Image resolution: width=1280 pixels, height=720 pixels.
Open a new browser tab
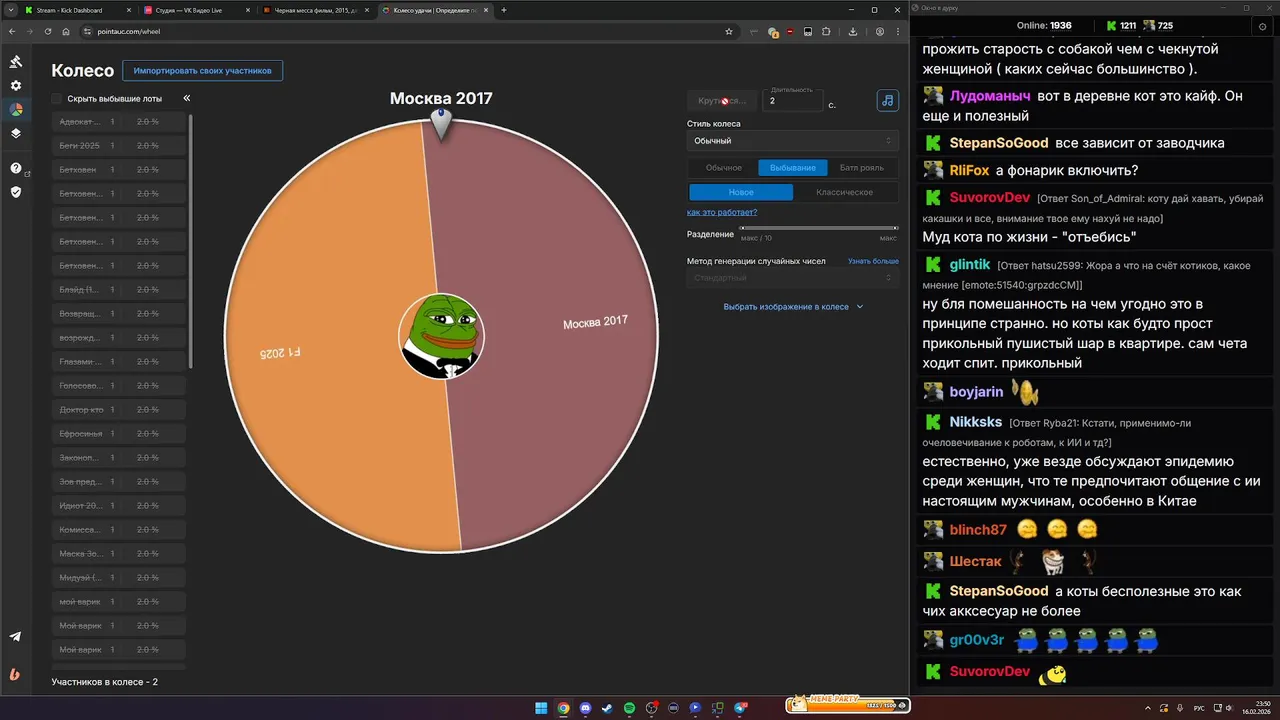click(503, 10)
